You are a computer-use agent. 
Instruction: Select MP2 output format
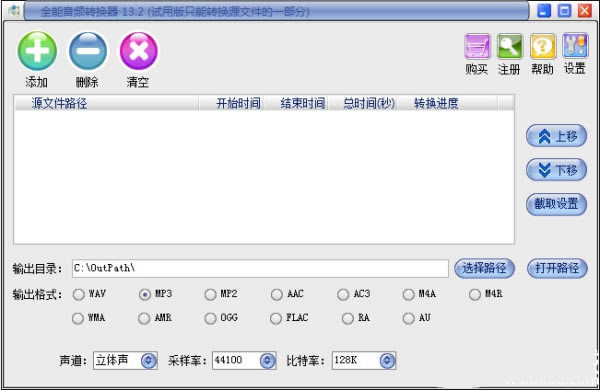(x=210, y=294)
